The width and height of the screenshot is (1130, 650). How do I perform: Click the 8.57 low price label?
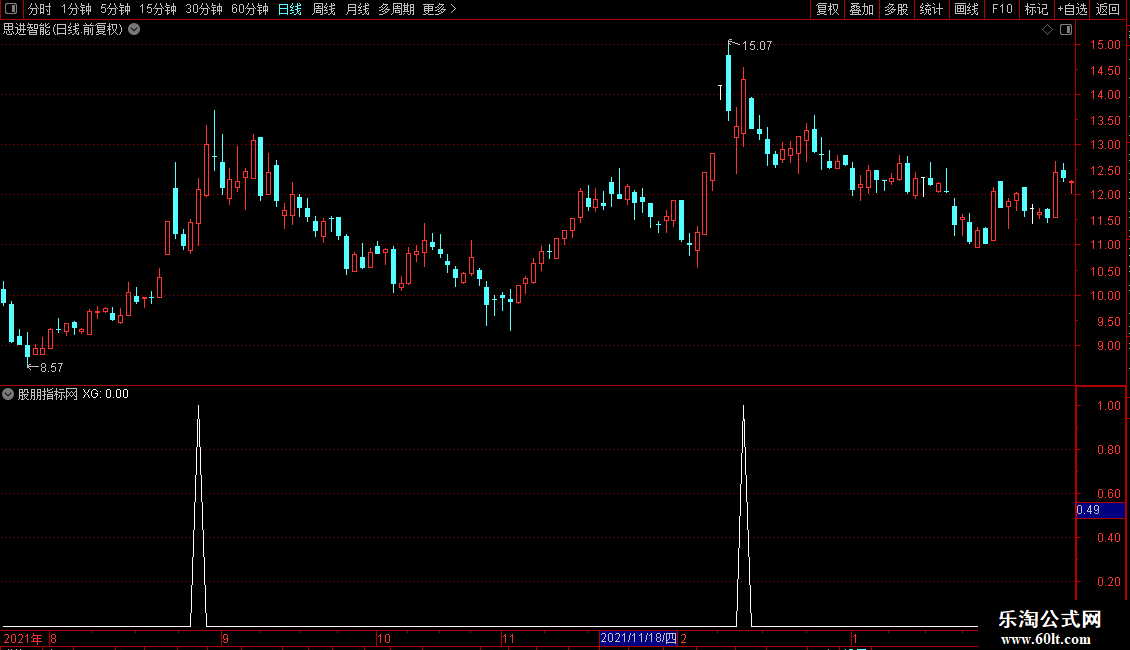(x=51, y=368)
